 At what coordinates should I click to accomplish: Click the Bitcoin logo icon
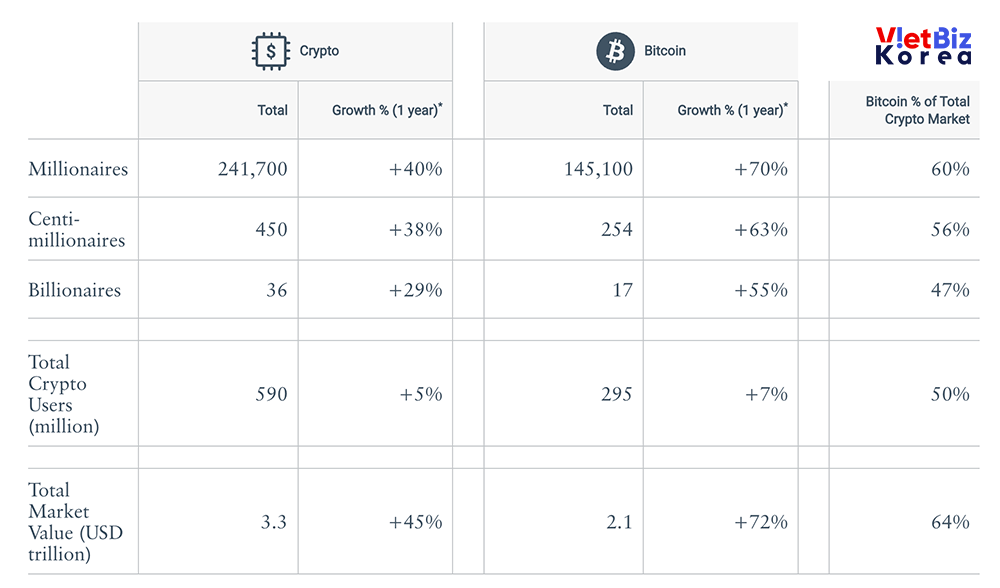615,51
